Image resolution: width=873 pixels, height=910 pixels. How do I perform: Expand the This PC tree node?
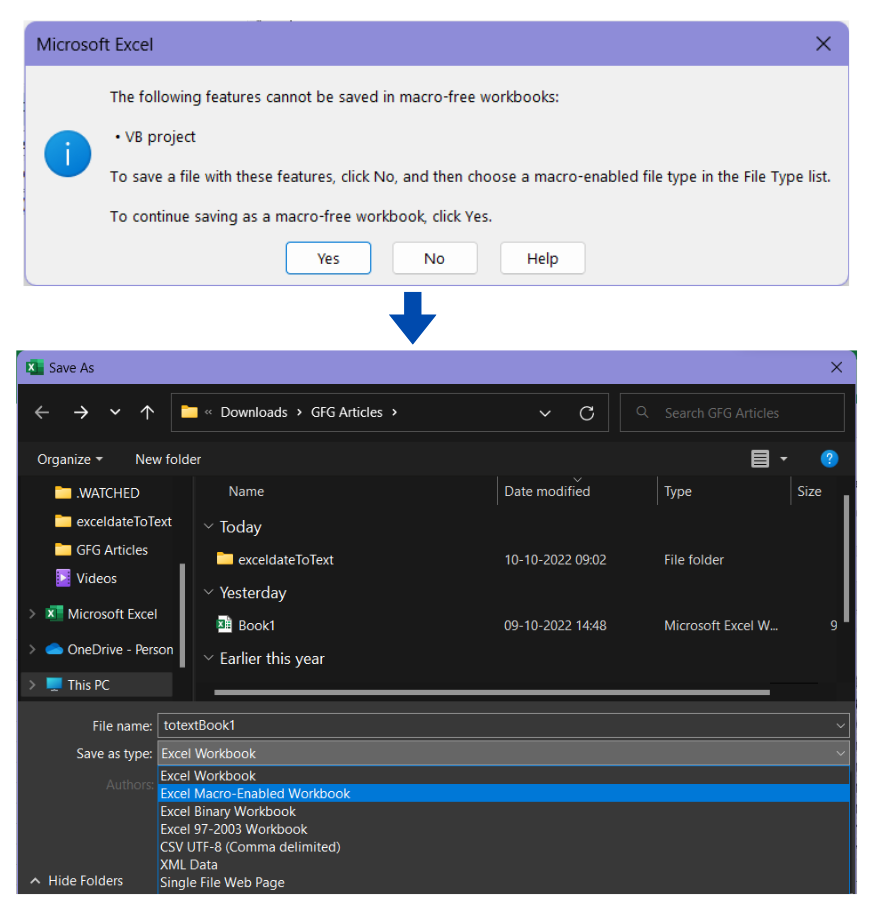point(33,685)
